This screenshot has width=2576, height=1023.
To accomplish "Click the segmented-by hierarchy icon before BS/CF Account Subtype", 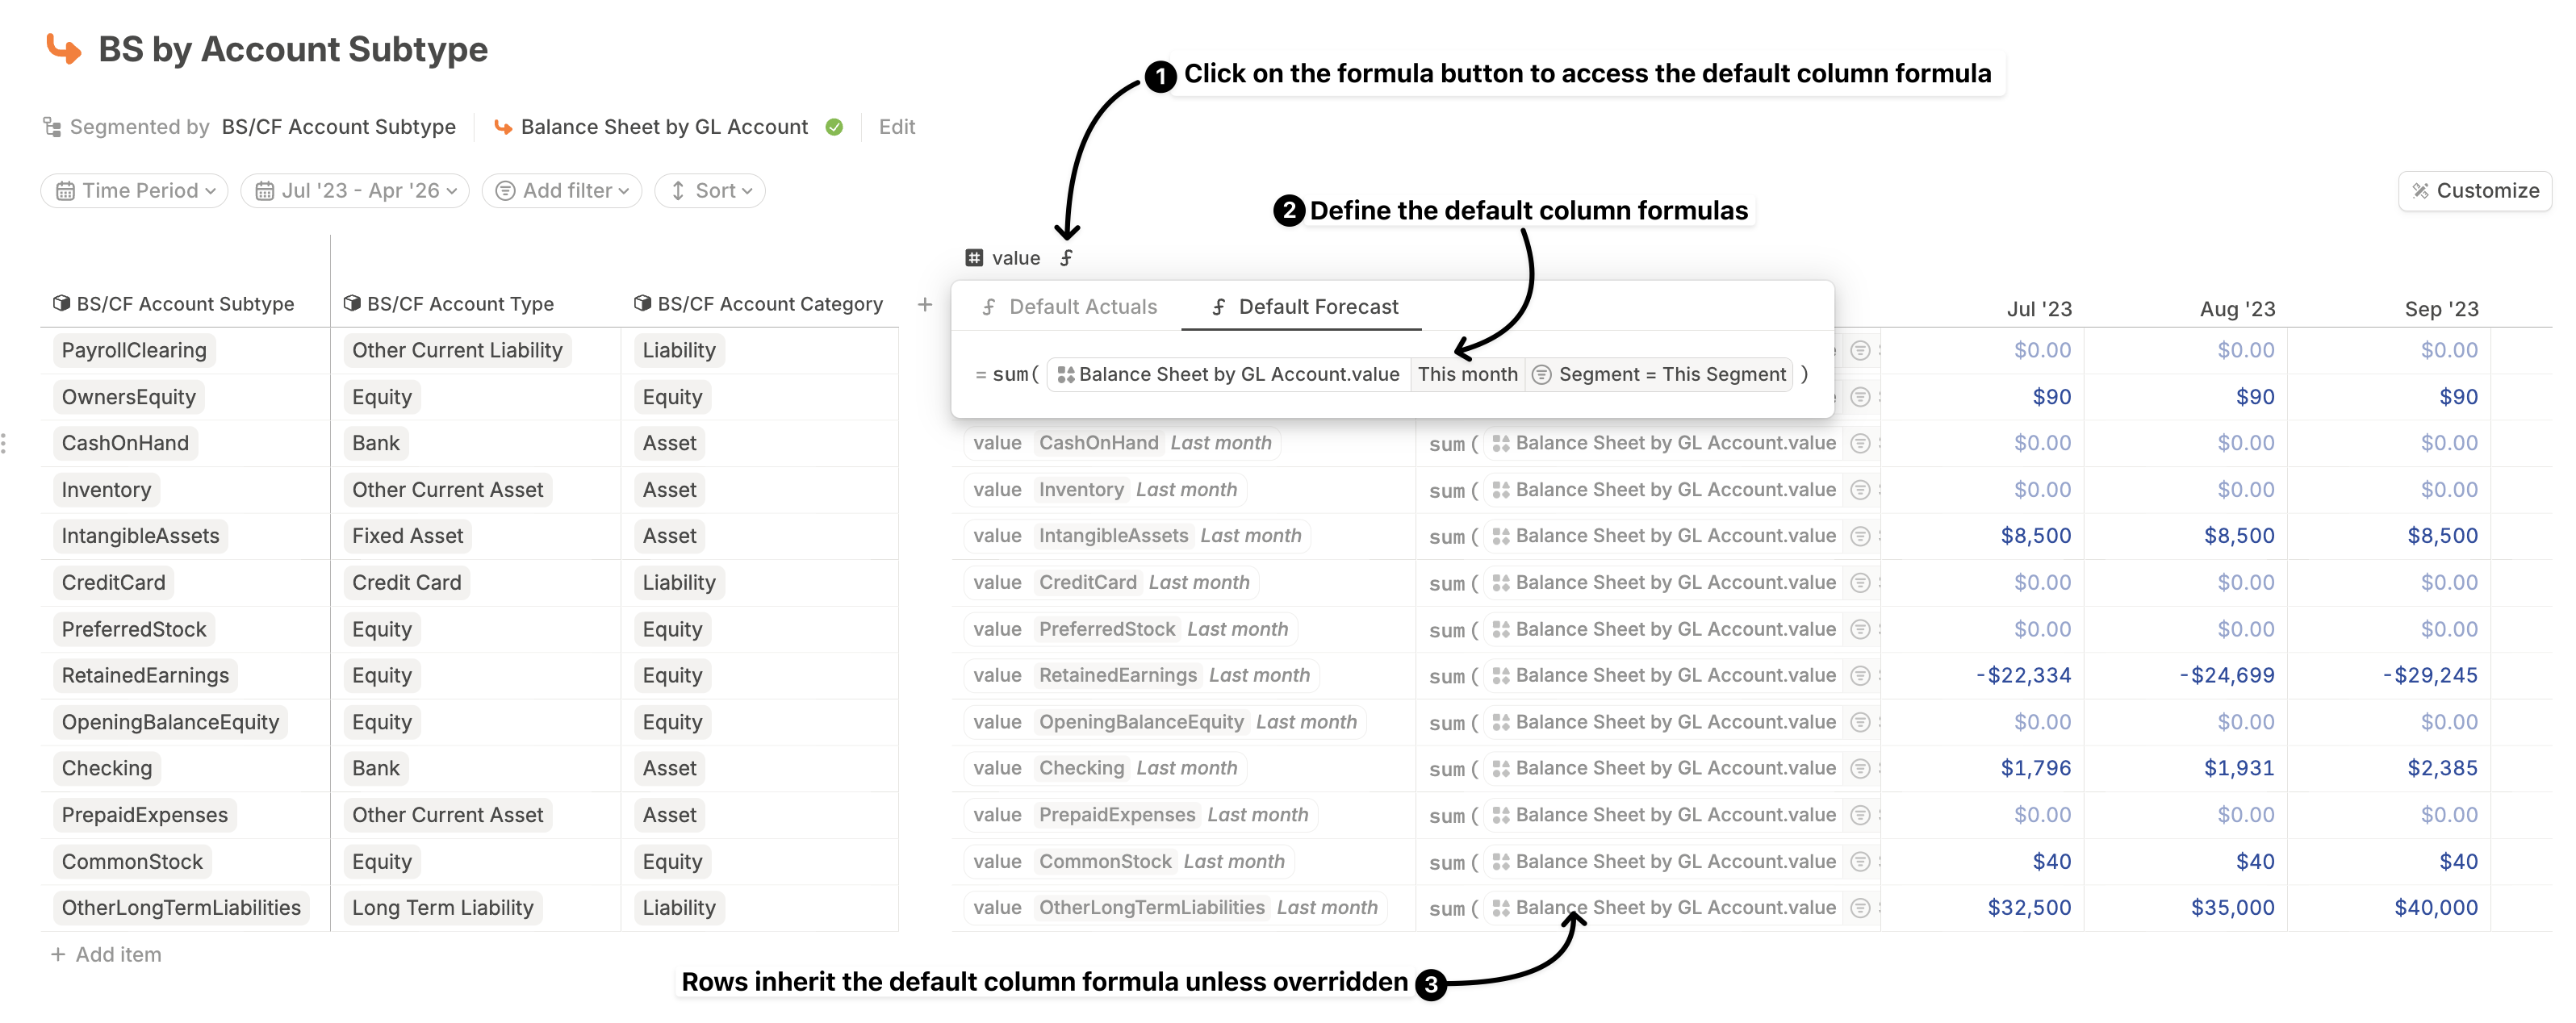I will pos(51,126).
